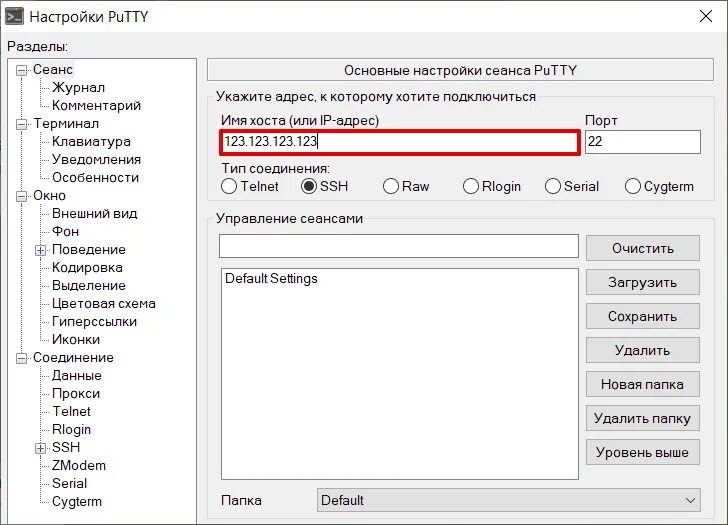Viewport: 728px width, 525px height.
Task: Open the Клавиатура settings
Action: [91, 142]
